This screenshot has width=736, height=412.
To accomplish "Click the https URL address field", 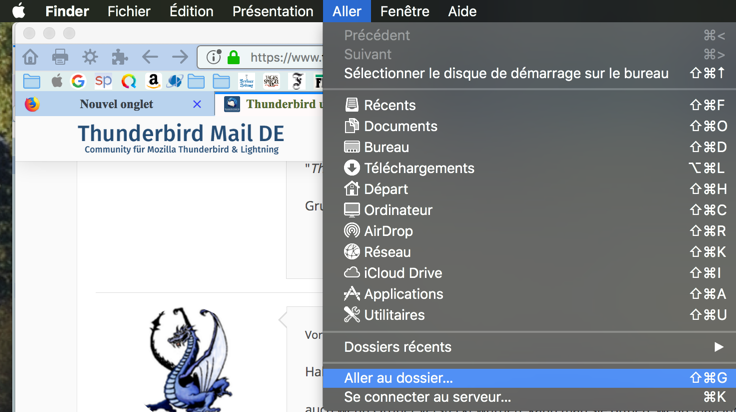I will (286, 57).
